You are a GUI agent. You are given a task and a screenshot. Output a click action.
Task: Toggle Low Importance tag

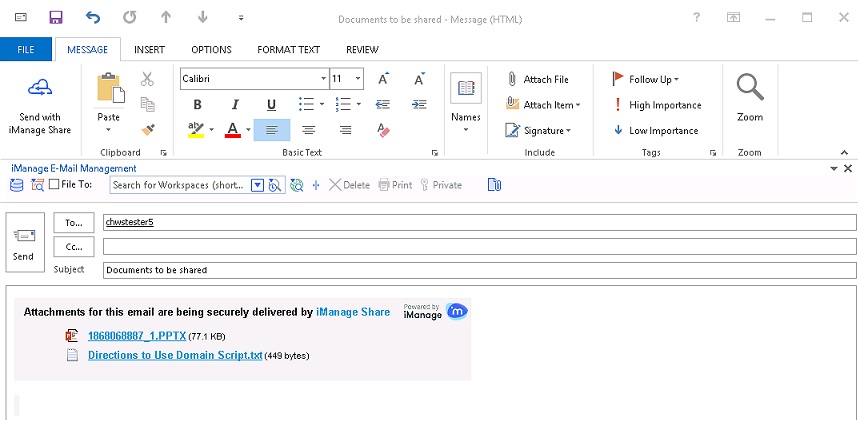tap(656, 130)
